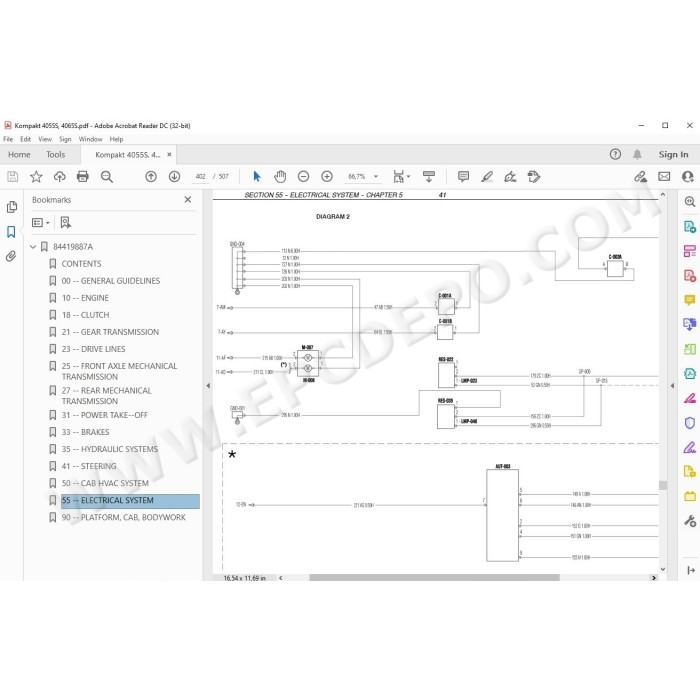The width and height of the screenshot is (700, 700).
Task: Select 55 -- ELECTRICAL SYSTEM bookmark
Action: coord(130,500)
